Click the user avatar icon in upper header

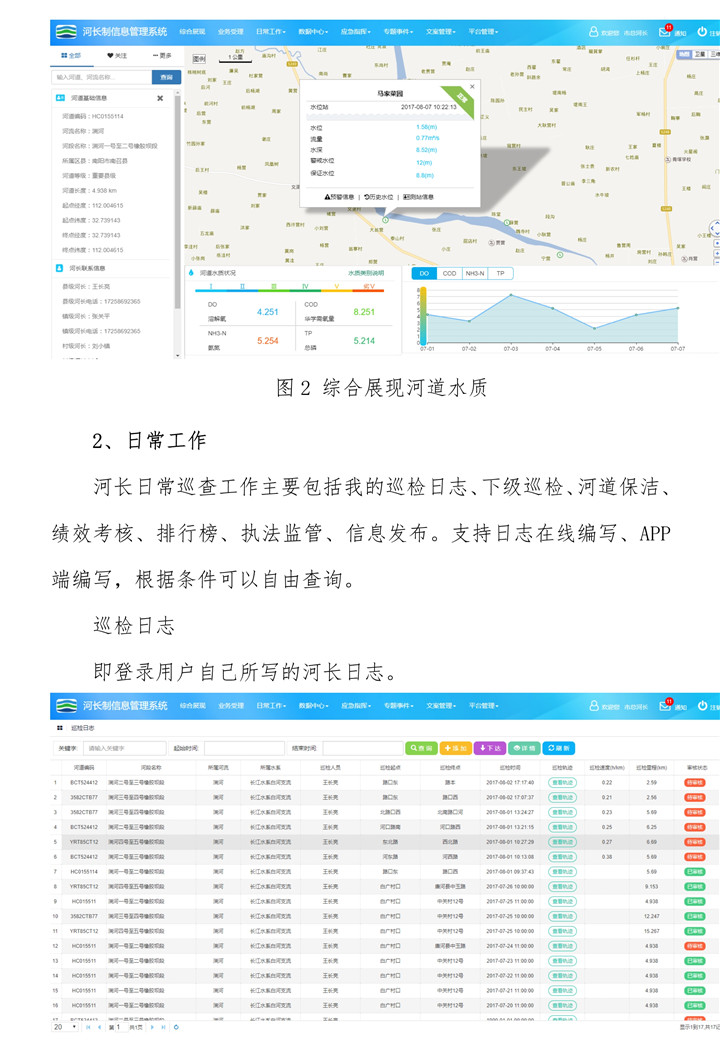pyautogui.click(x=594, y=32)
